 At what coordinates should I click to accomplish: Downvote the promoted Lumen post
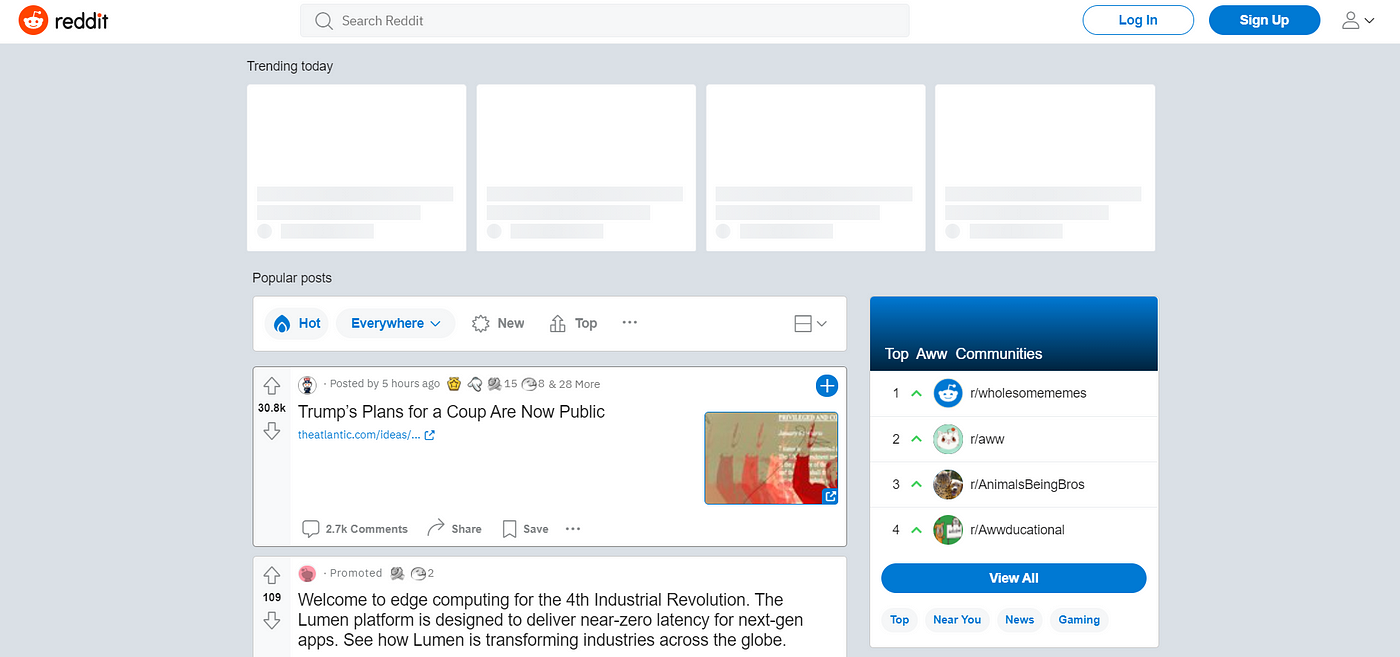[271, 621]
